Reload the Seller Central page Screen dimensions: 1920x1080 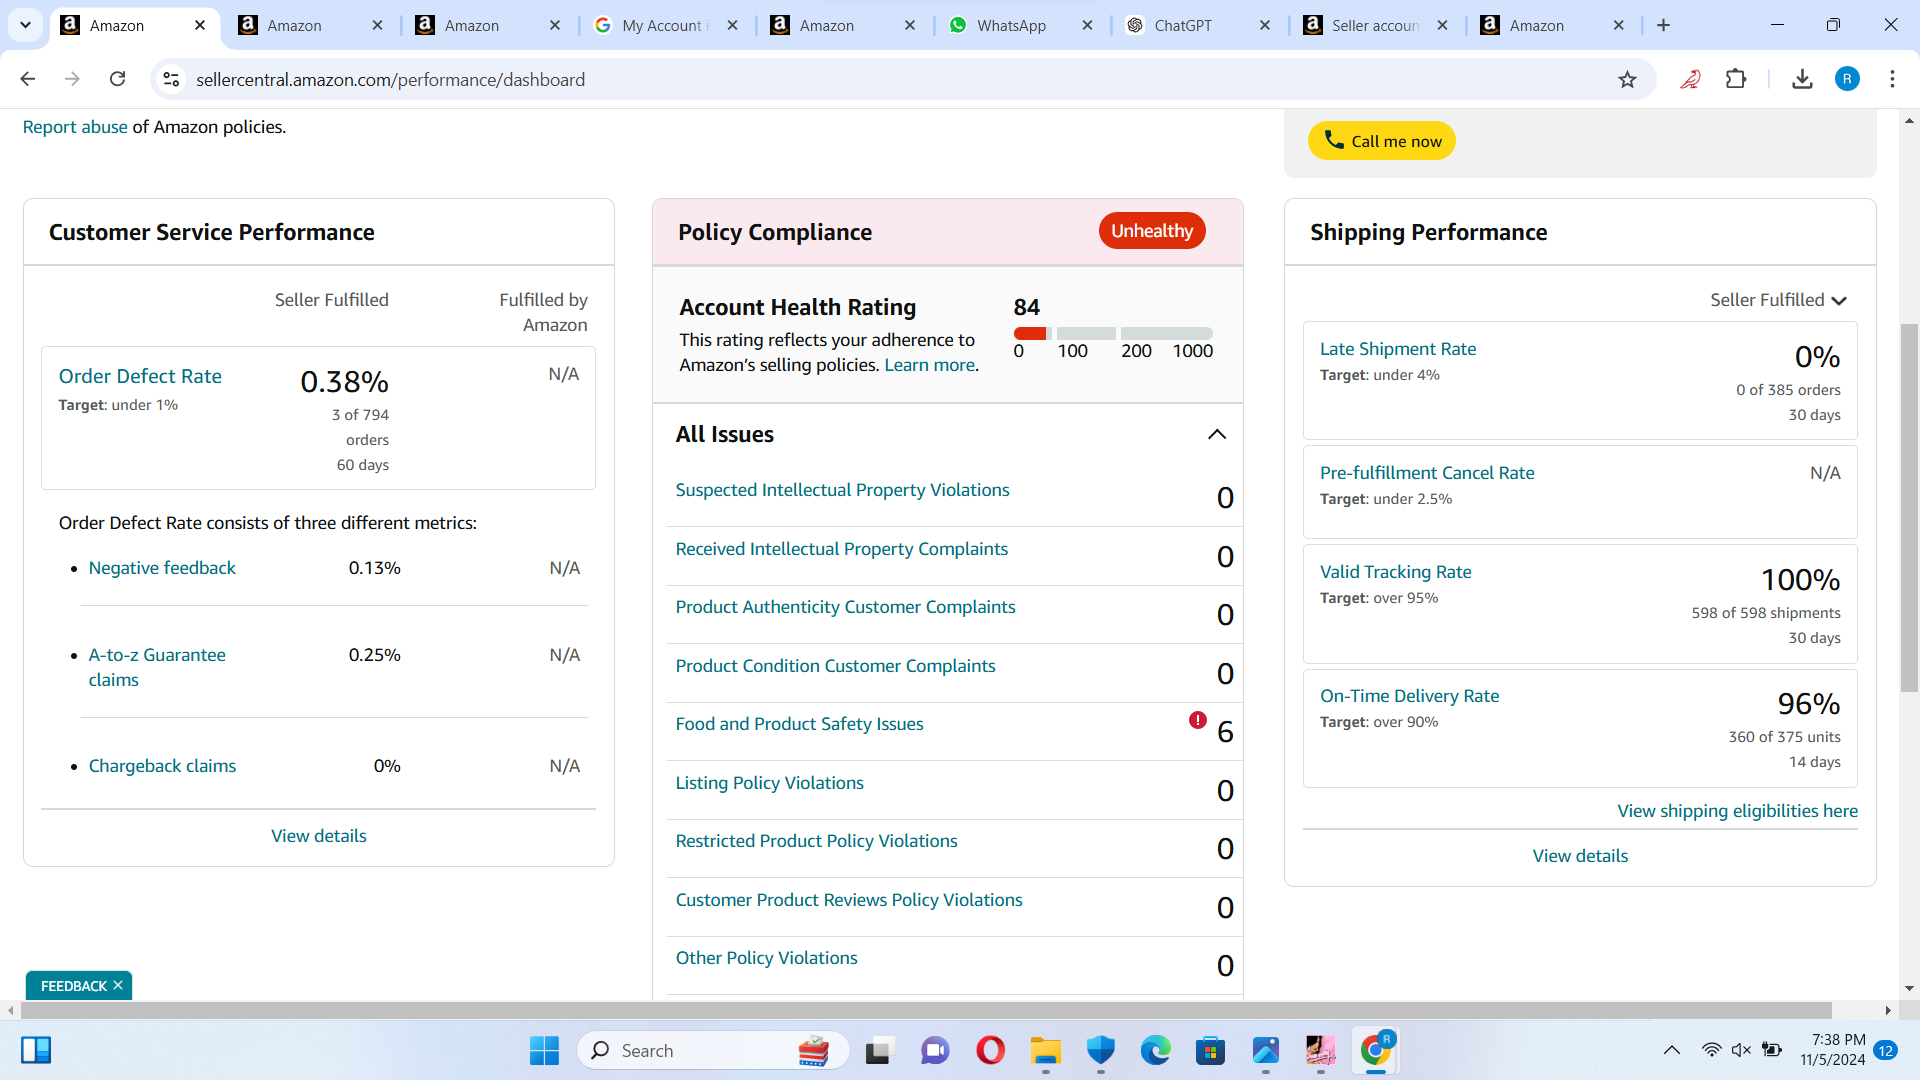pyautogui.click(x=117, y=79)
